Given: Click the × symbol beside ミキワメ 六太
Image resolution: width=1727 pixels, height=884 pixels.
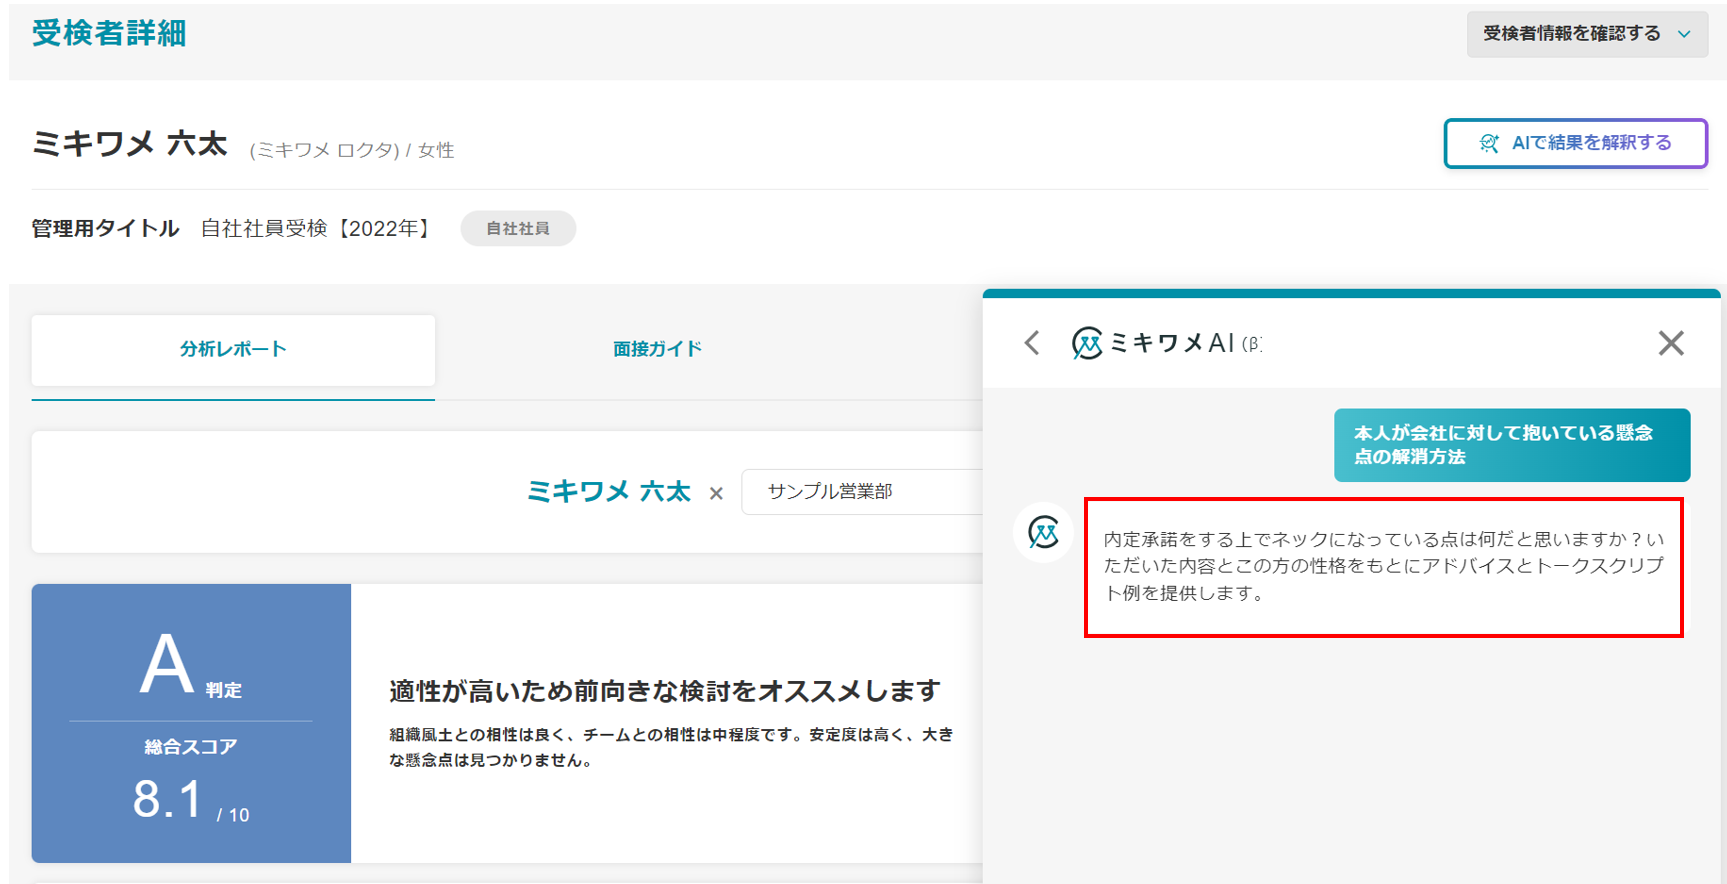Looking at the screenshot, I should point(716,493).
